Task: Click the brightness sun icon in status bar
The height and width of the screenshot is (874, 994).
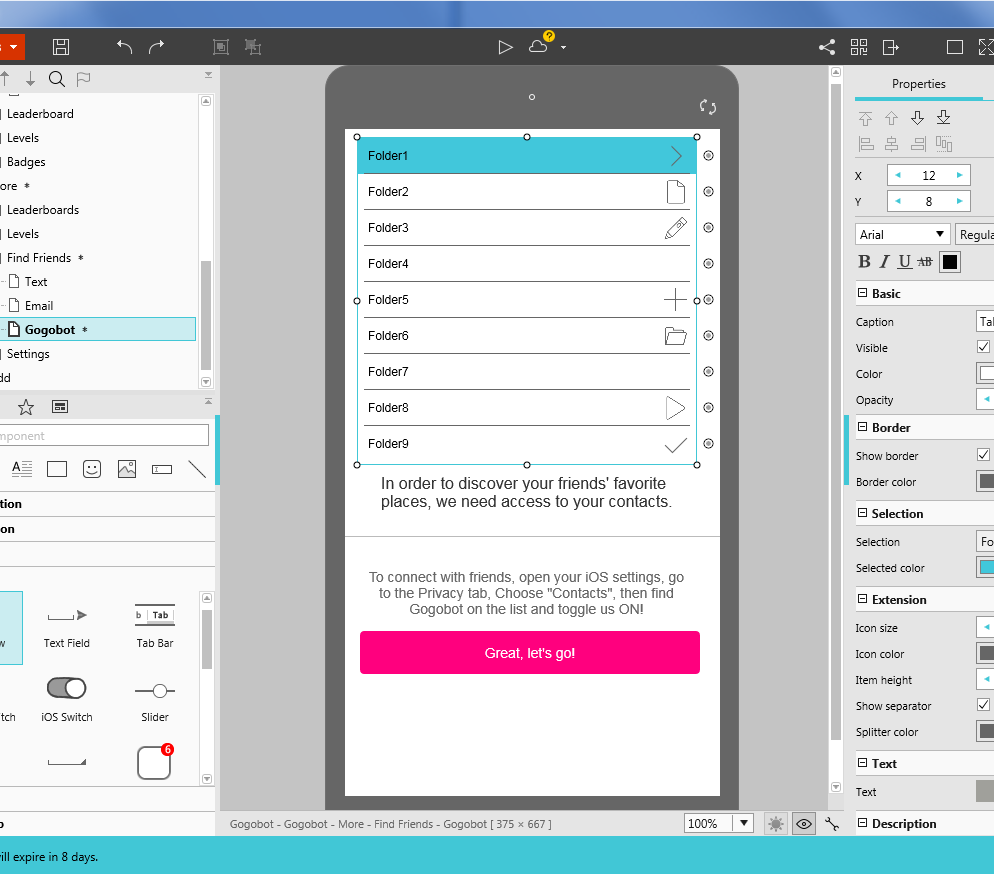Action: 775,824
